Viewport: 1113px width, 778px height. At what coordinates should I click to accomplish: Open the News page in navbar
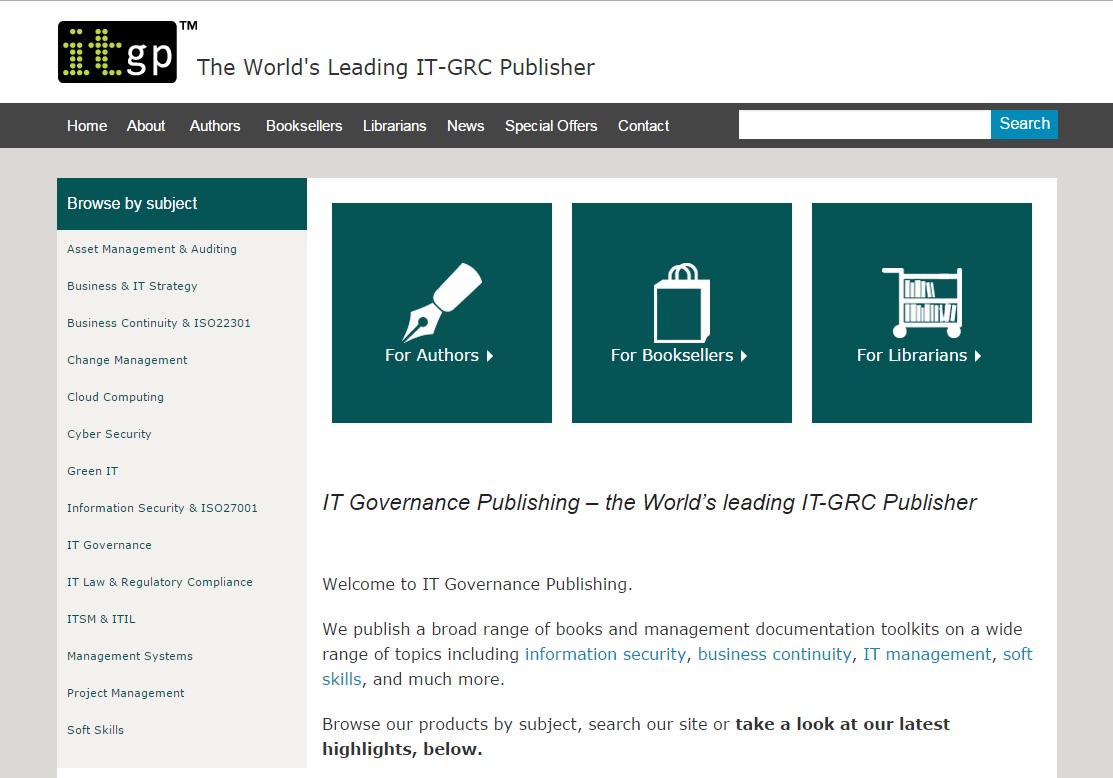click(x=465, y=126)
